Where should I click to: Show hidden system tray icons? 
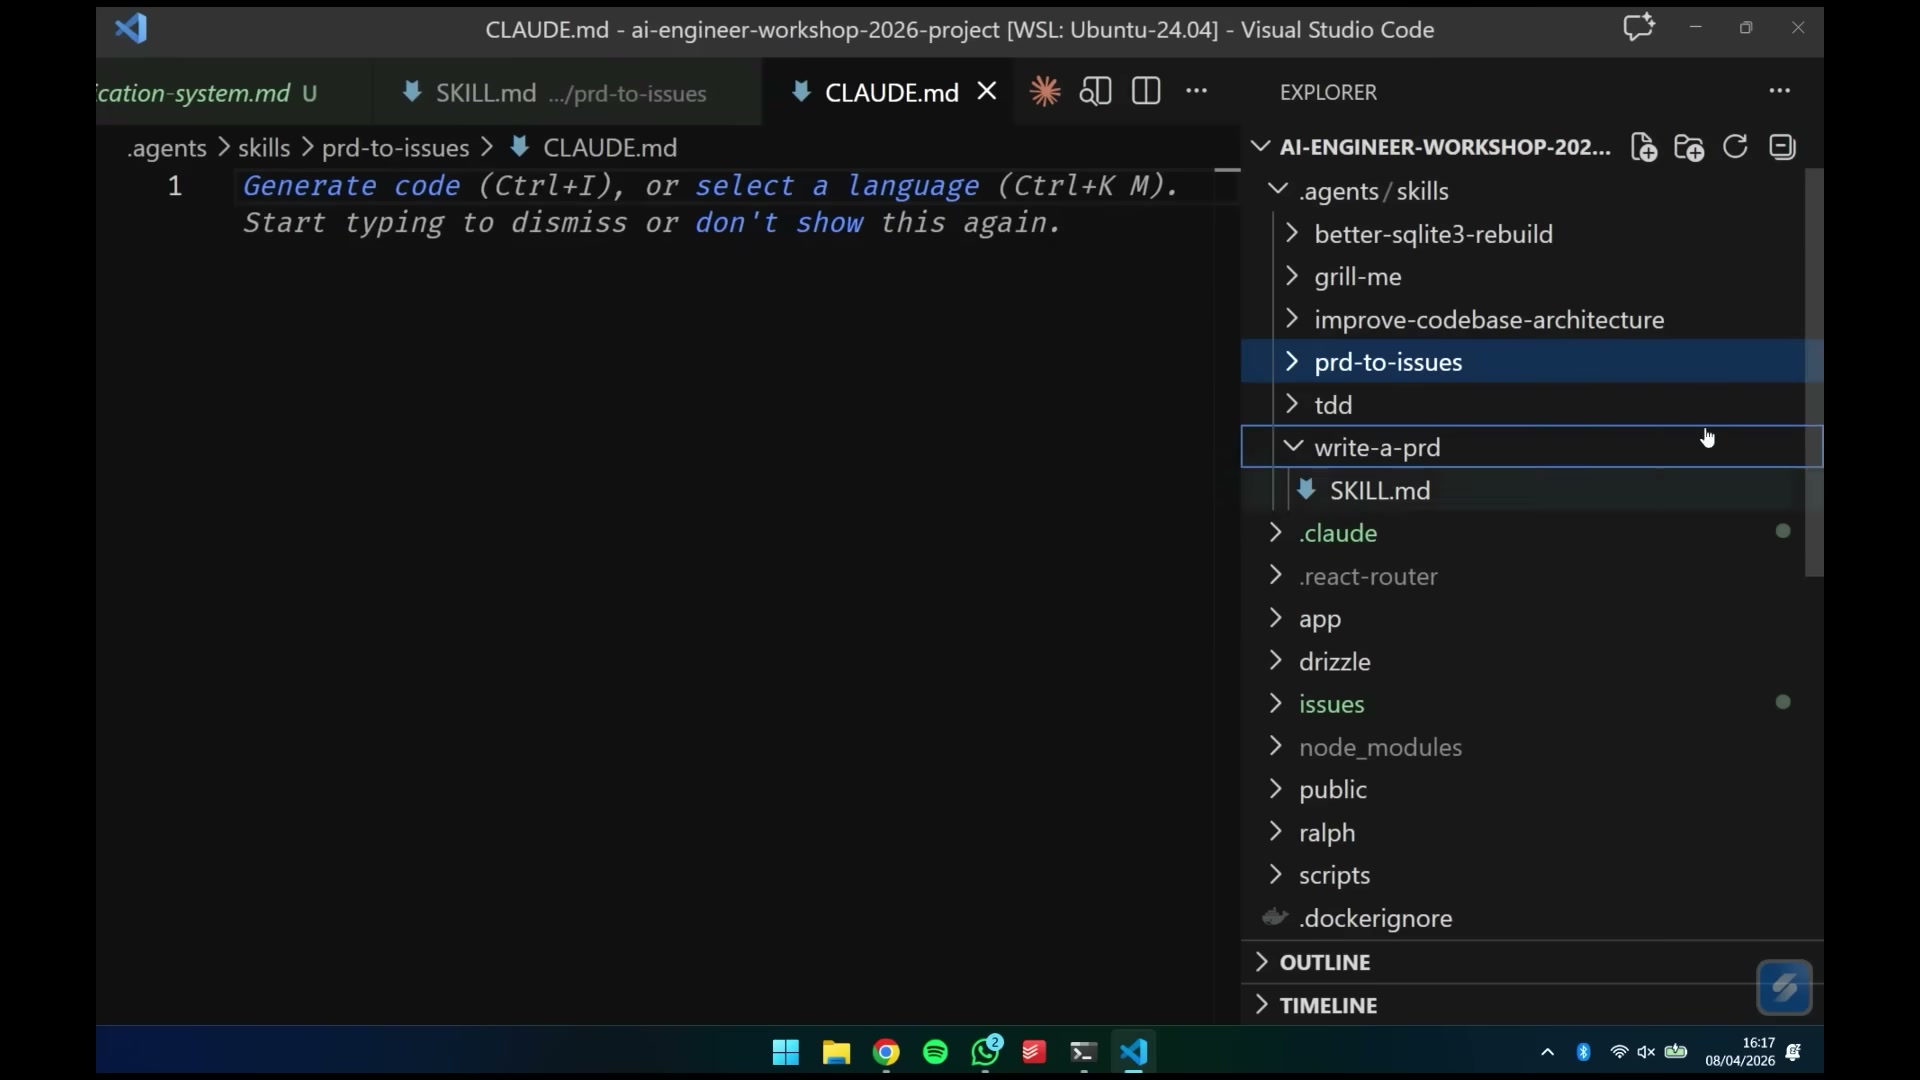tap(1547, 1052)
